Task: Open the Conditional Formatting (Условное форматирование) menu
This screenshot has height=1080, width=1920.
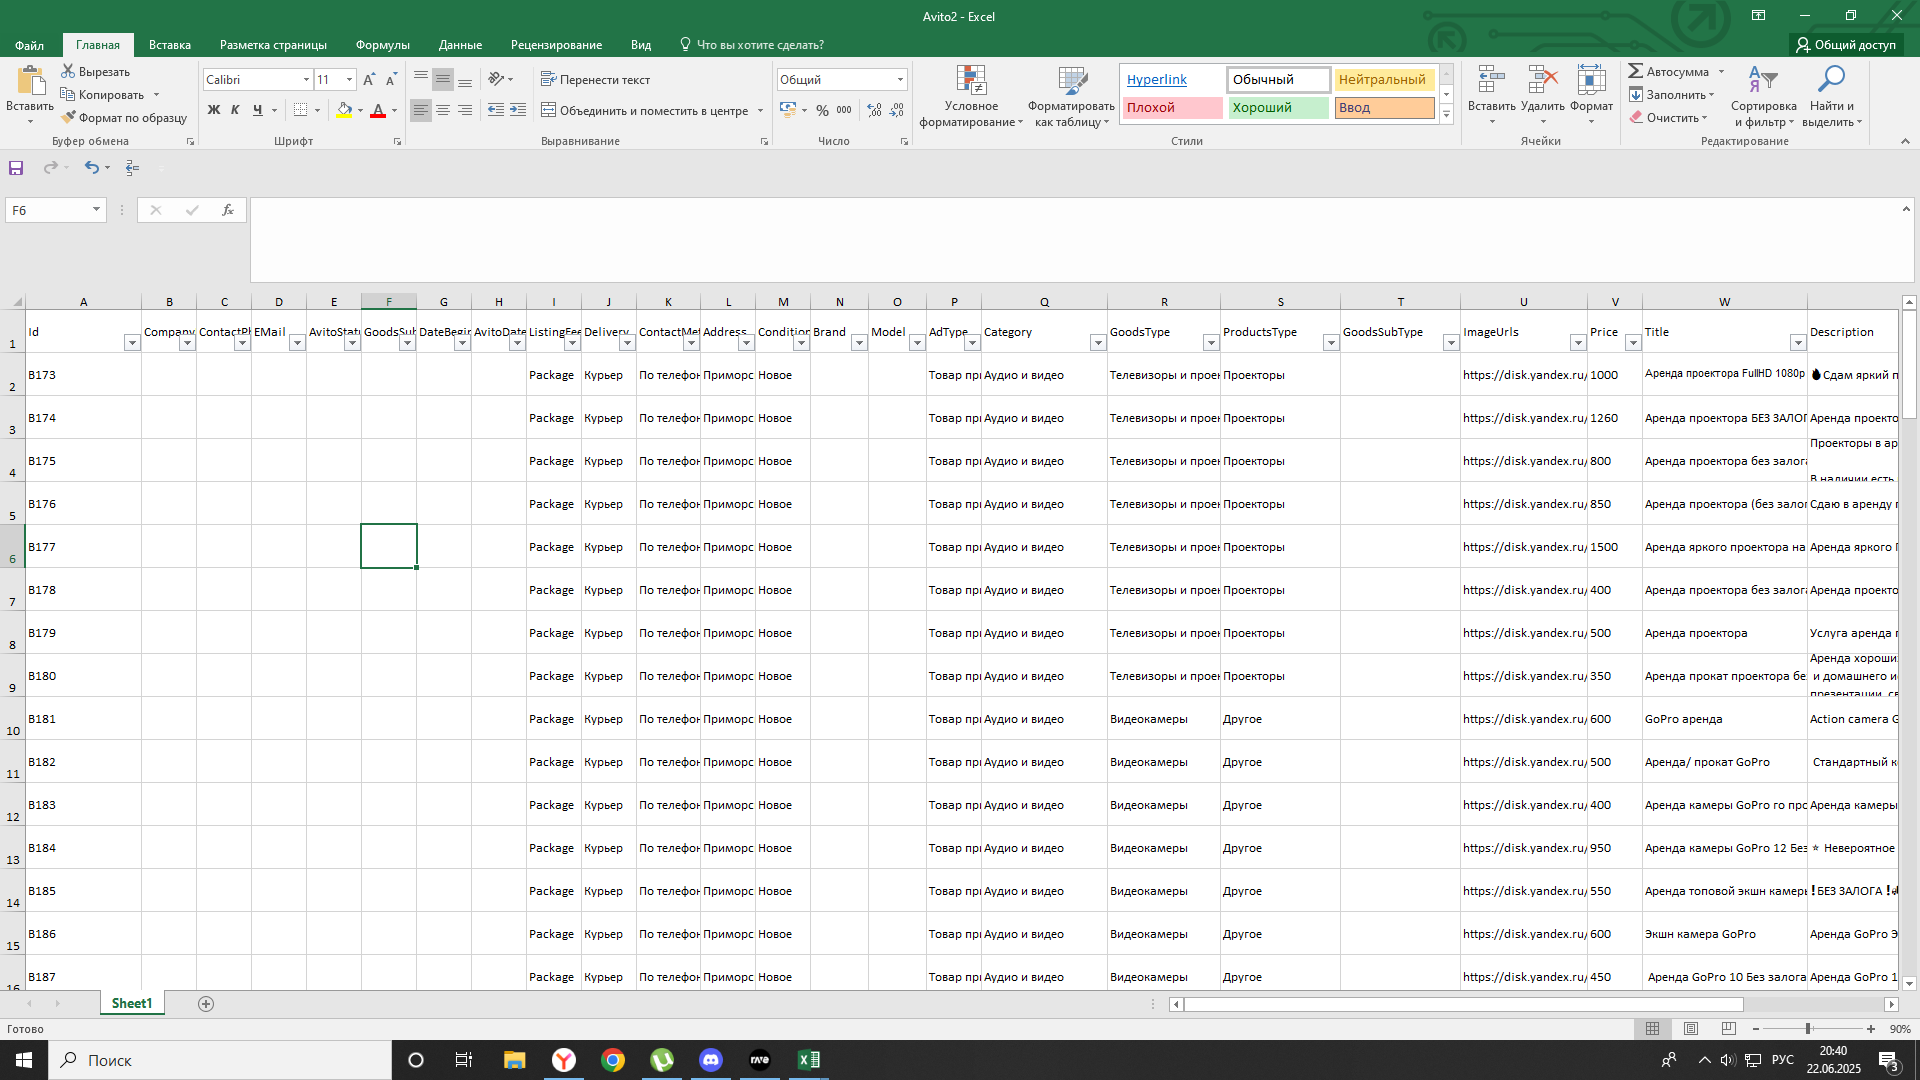Action: (x=971, y=97)
